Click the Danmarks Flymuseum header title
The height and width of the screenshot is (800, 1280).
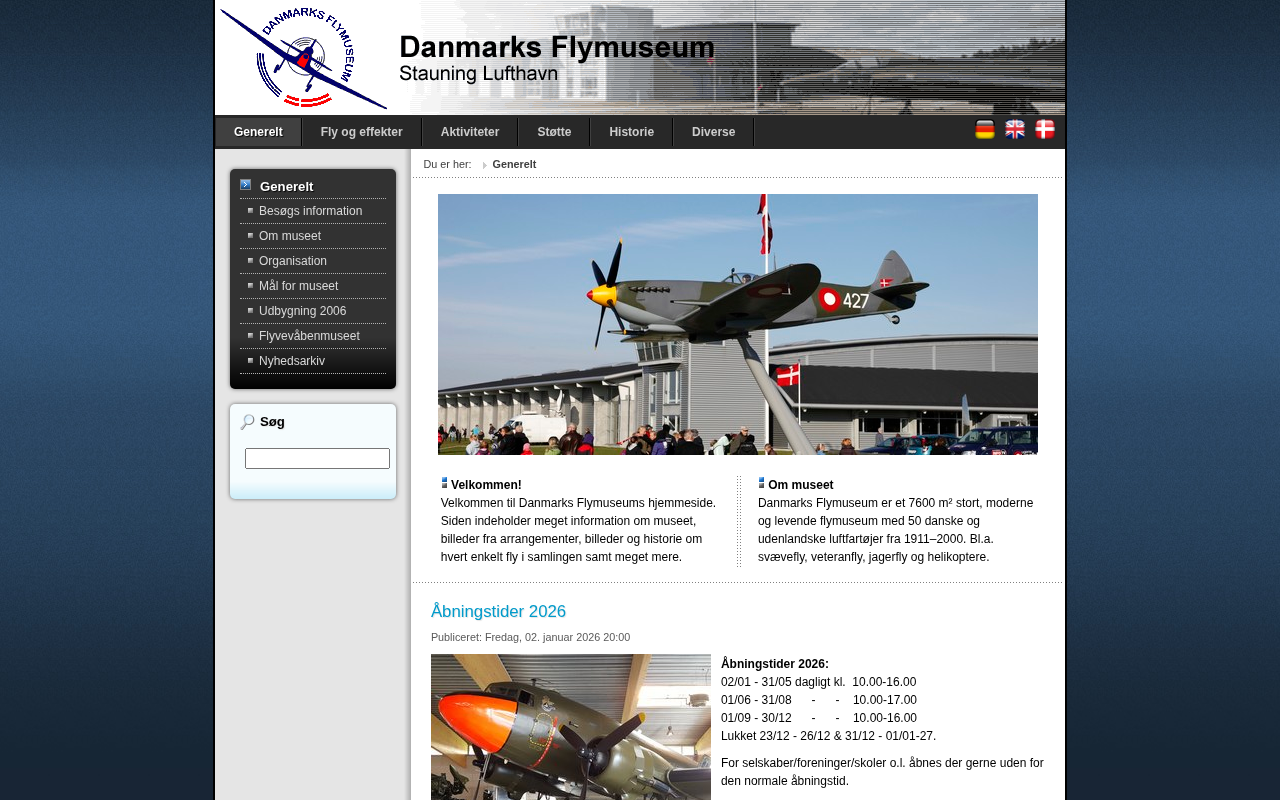[557, 47]
